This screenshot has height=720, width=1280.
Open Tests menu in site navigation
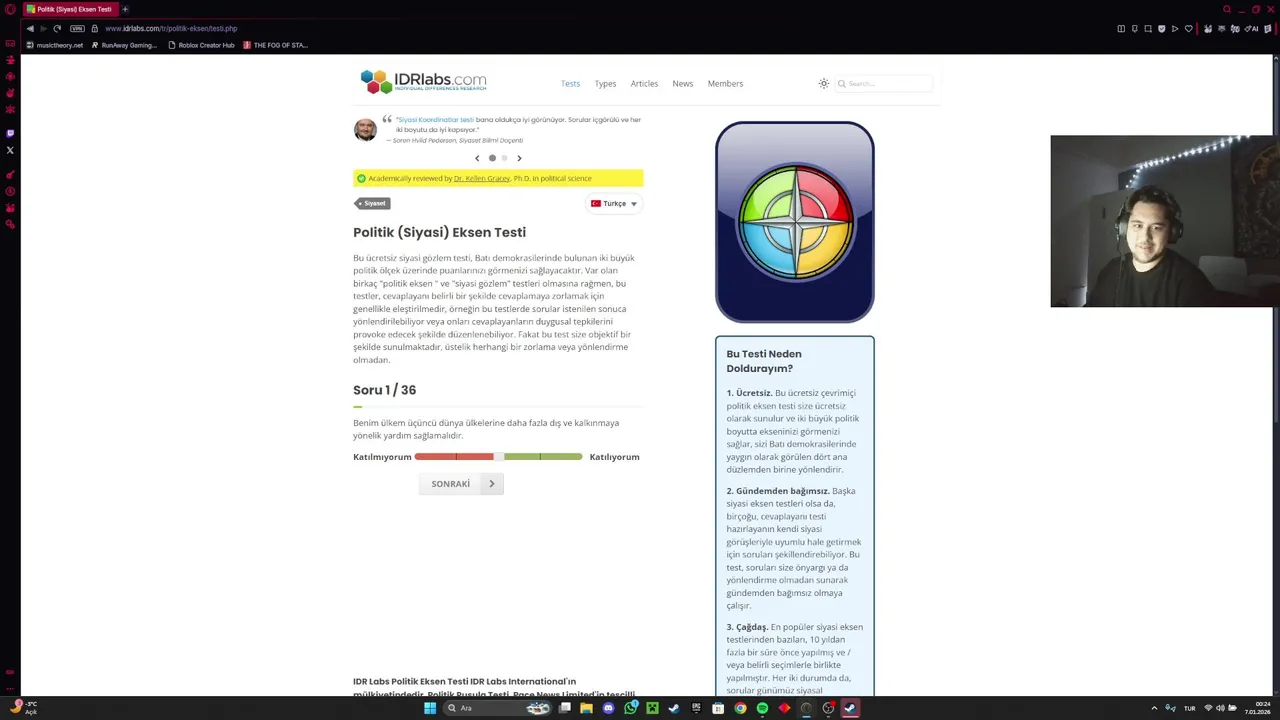point(570,84)
